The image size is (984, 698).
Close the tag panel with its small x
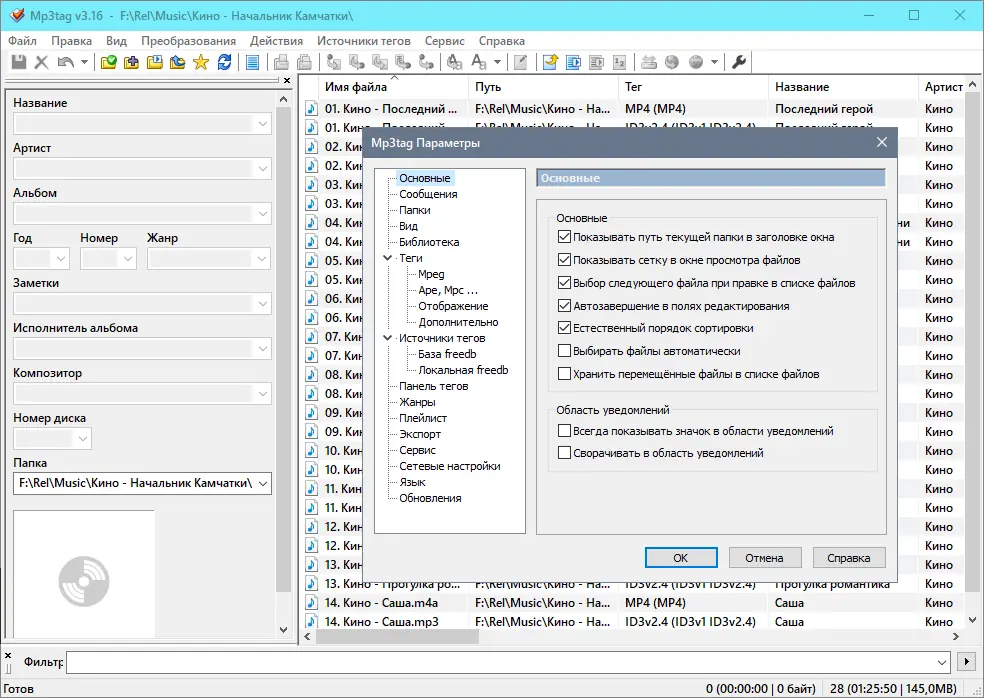(287, 81)
